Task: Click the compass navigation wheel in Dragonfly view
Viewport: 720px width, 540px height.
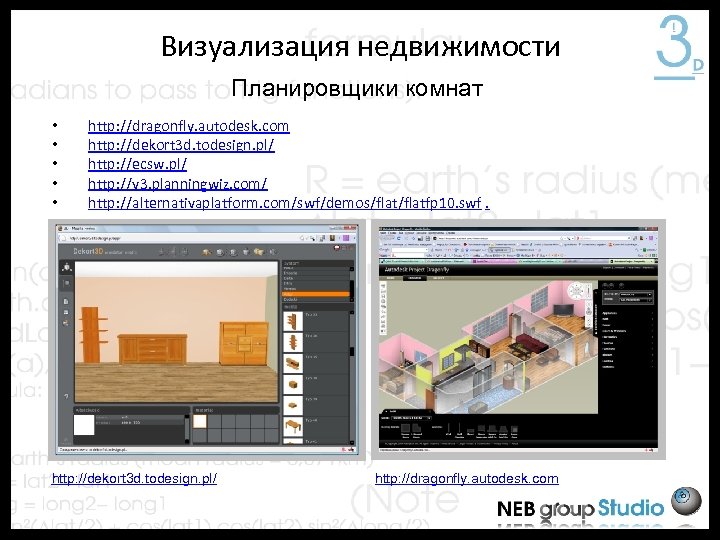Action: point(575,291)
